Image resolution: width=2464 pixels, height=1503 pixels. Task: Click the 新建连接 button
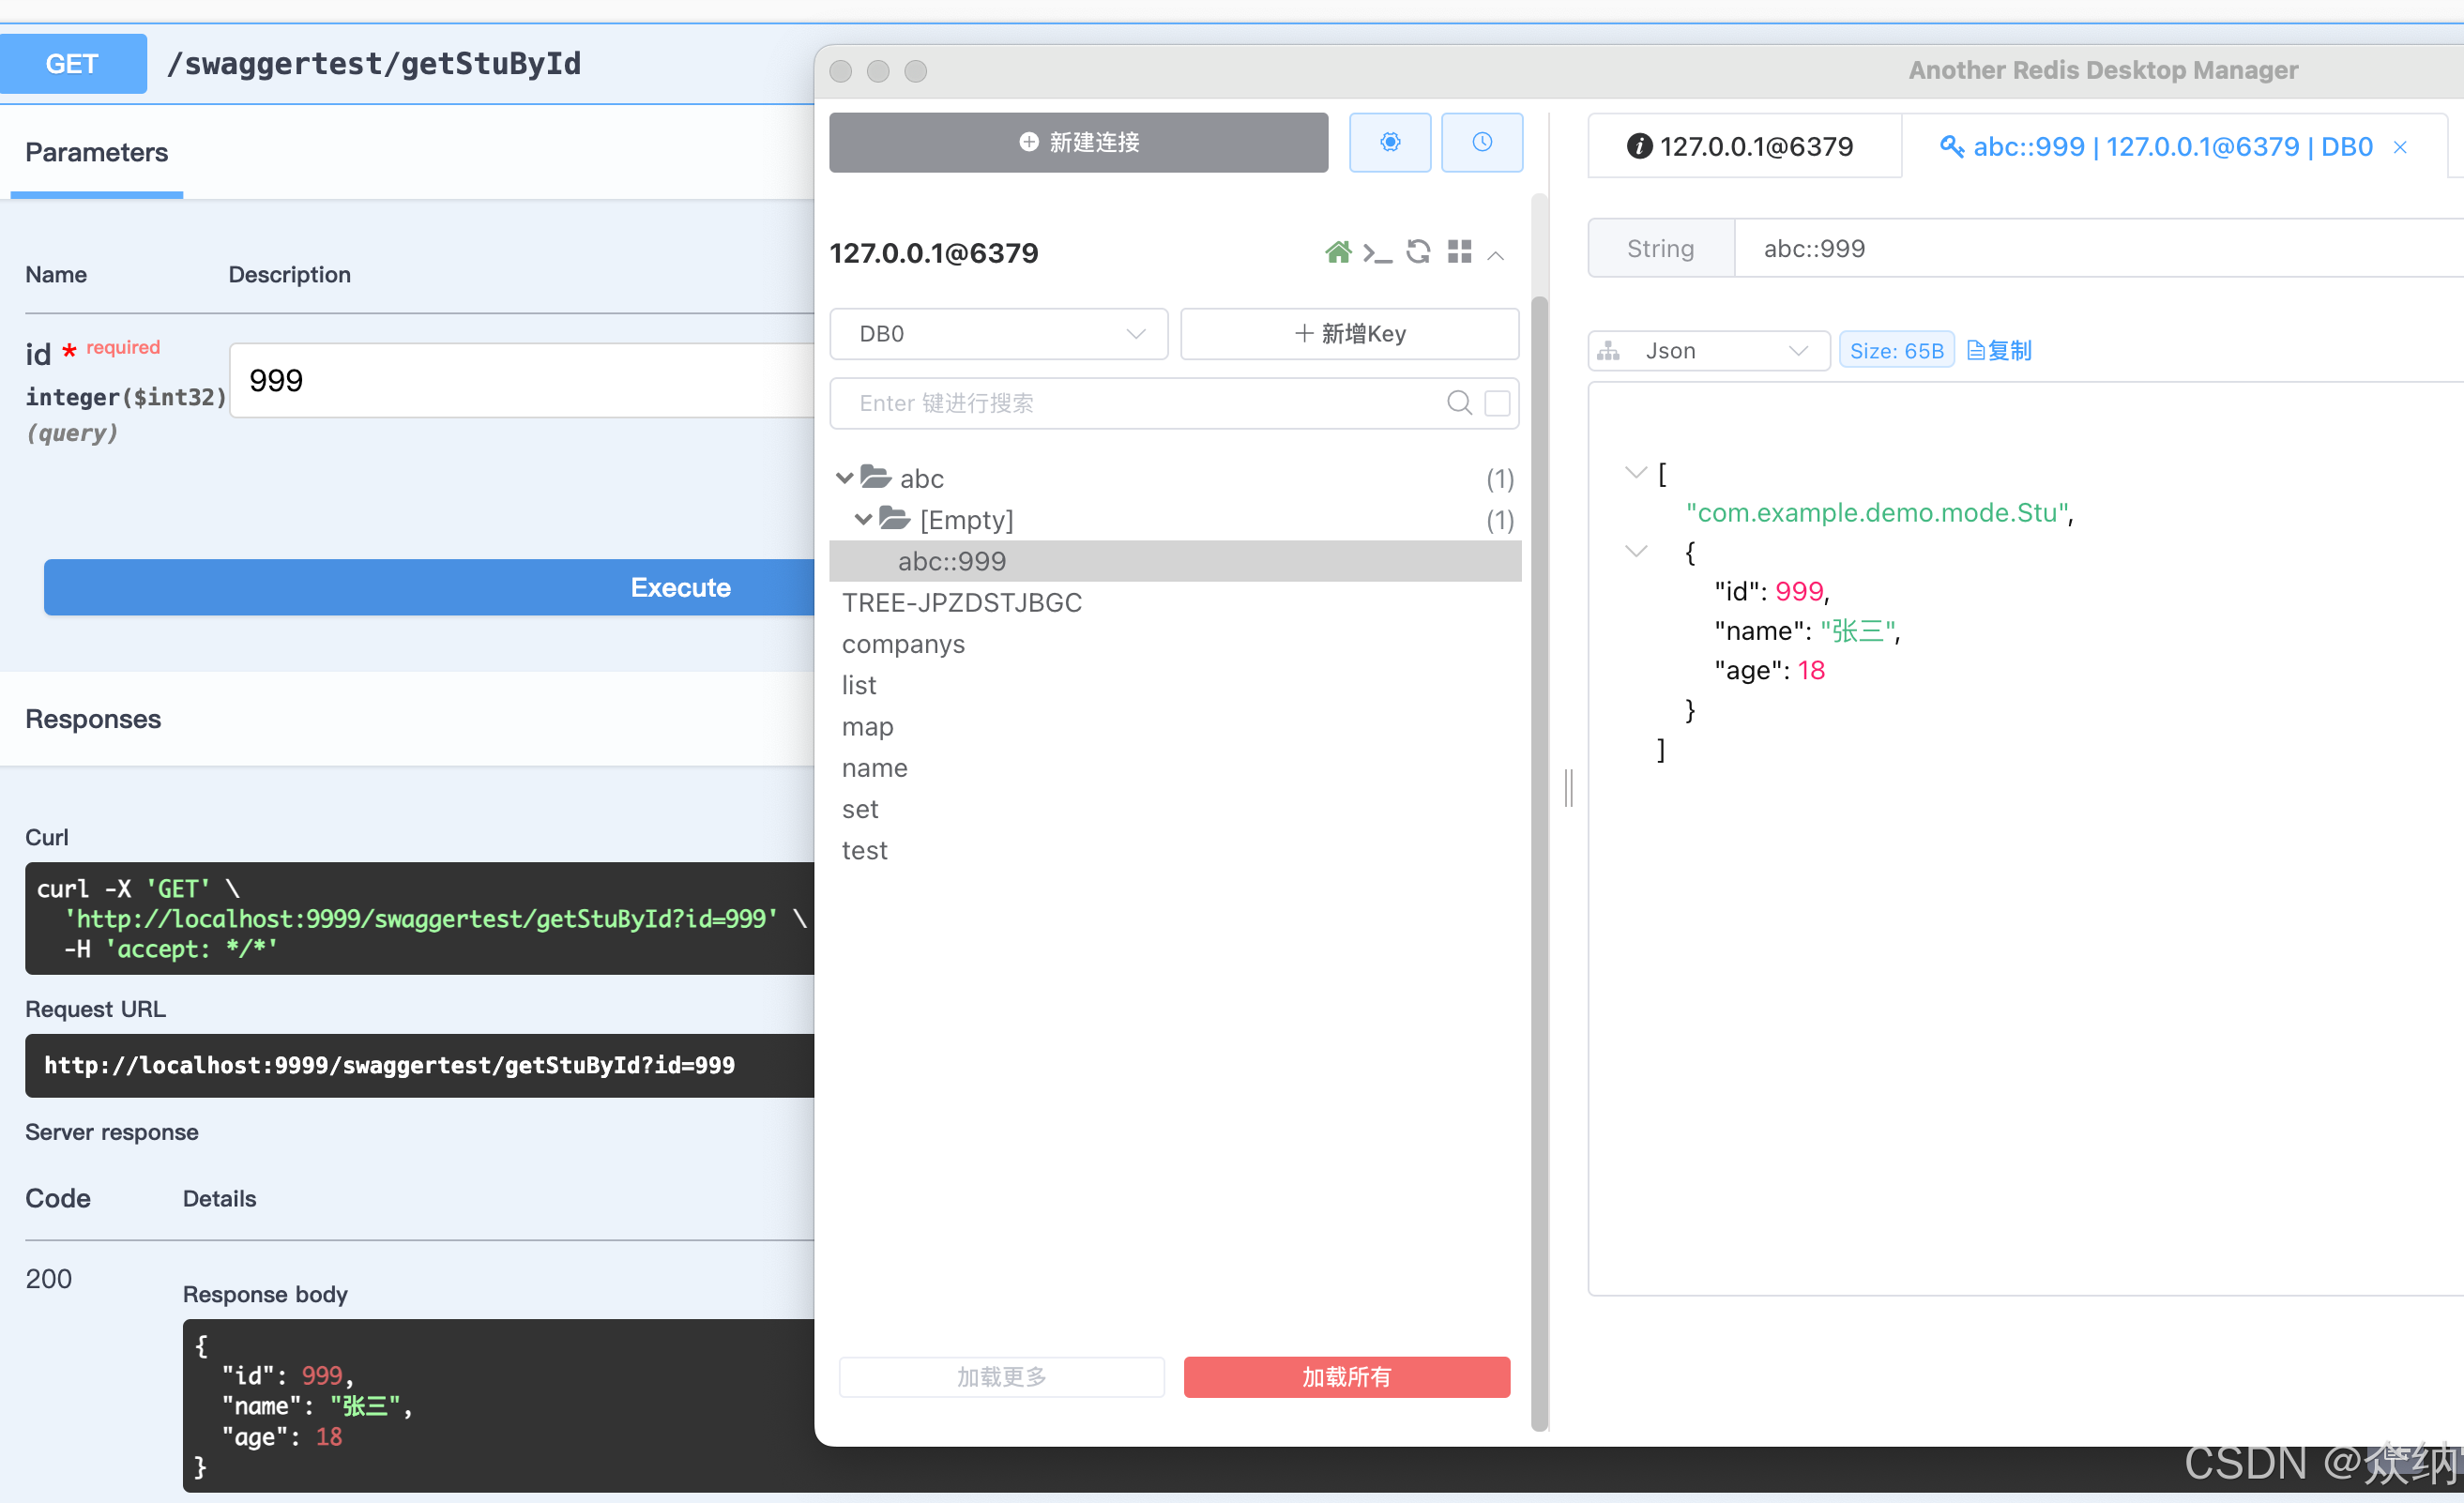tap(1078, 142)
